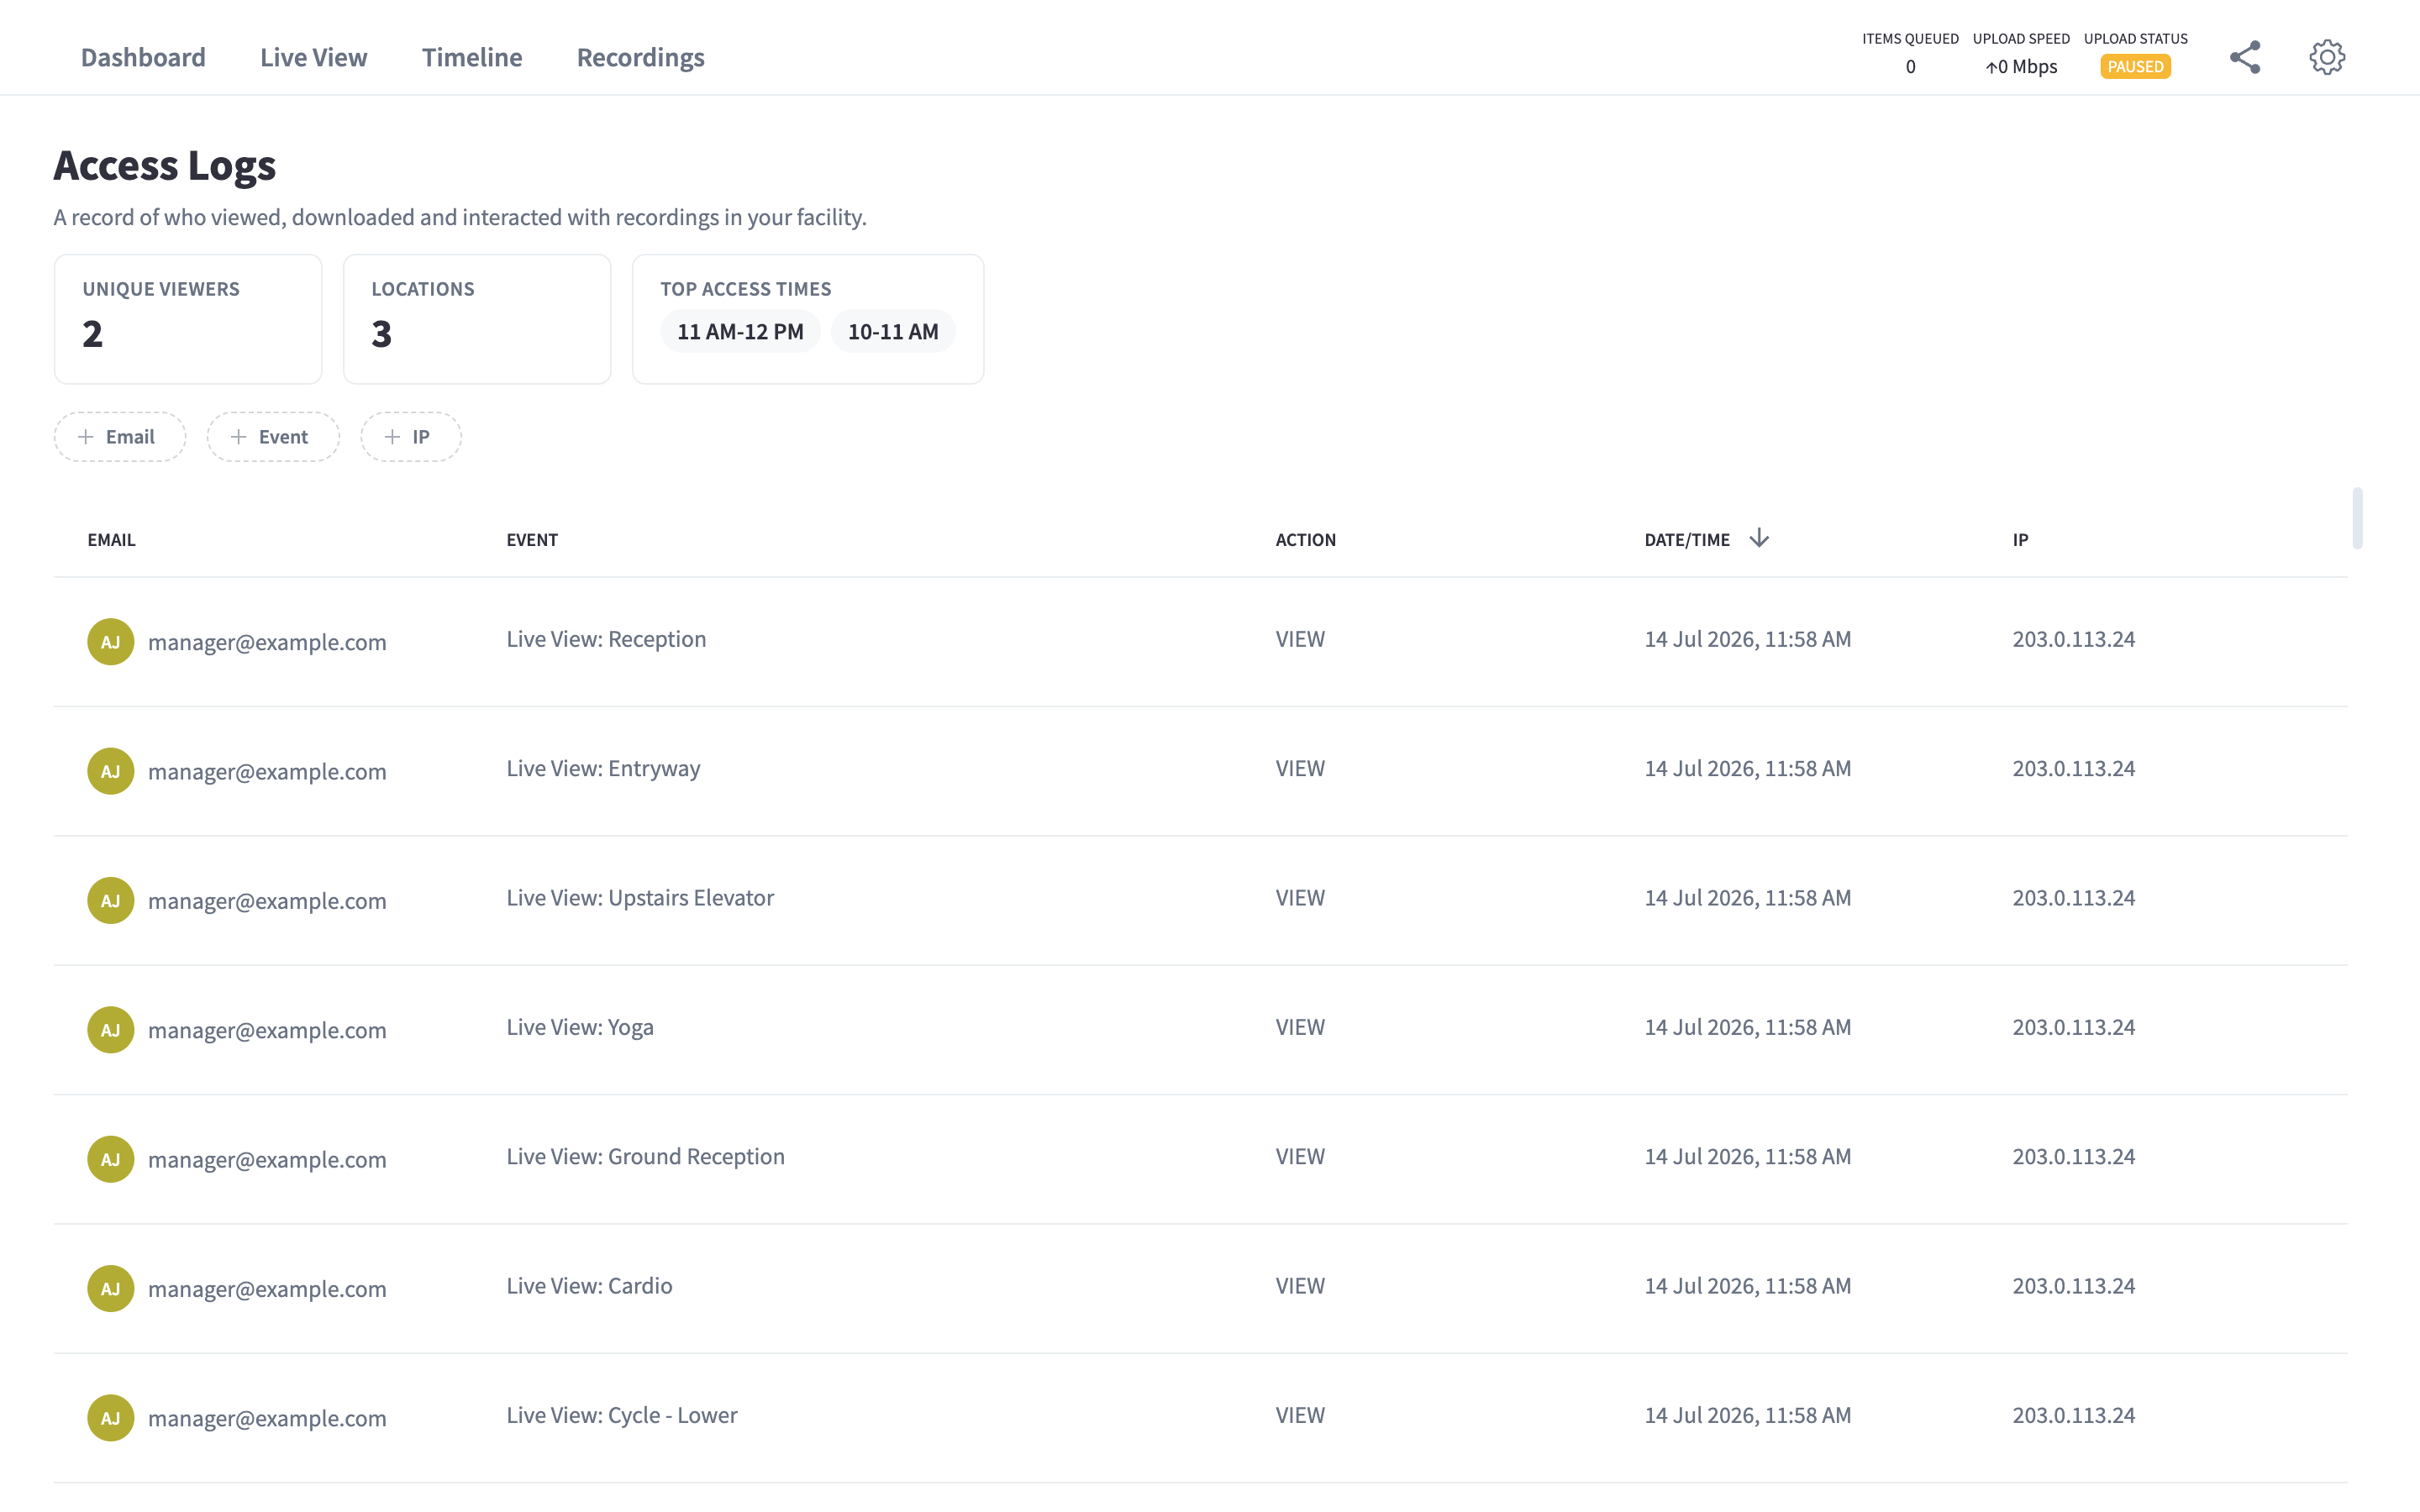This screenshot has height=1512, width=2420.
Task: Click the PAUSED upload status badge
Action: point(2135,67)
